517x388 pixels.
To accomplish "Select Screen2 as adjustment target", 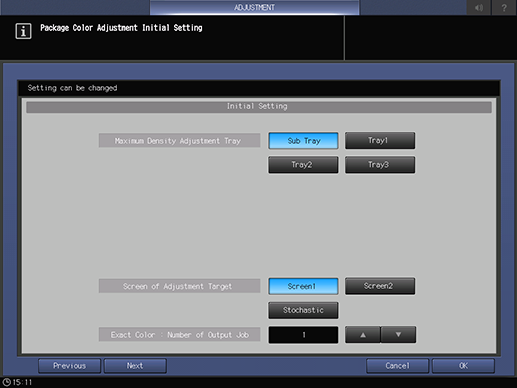I will pos(380,286).
